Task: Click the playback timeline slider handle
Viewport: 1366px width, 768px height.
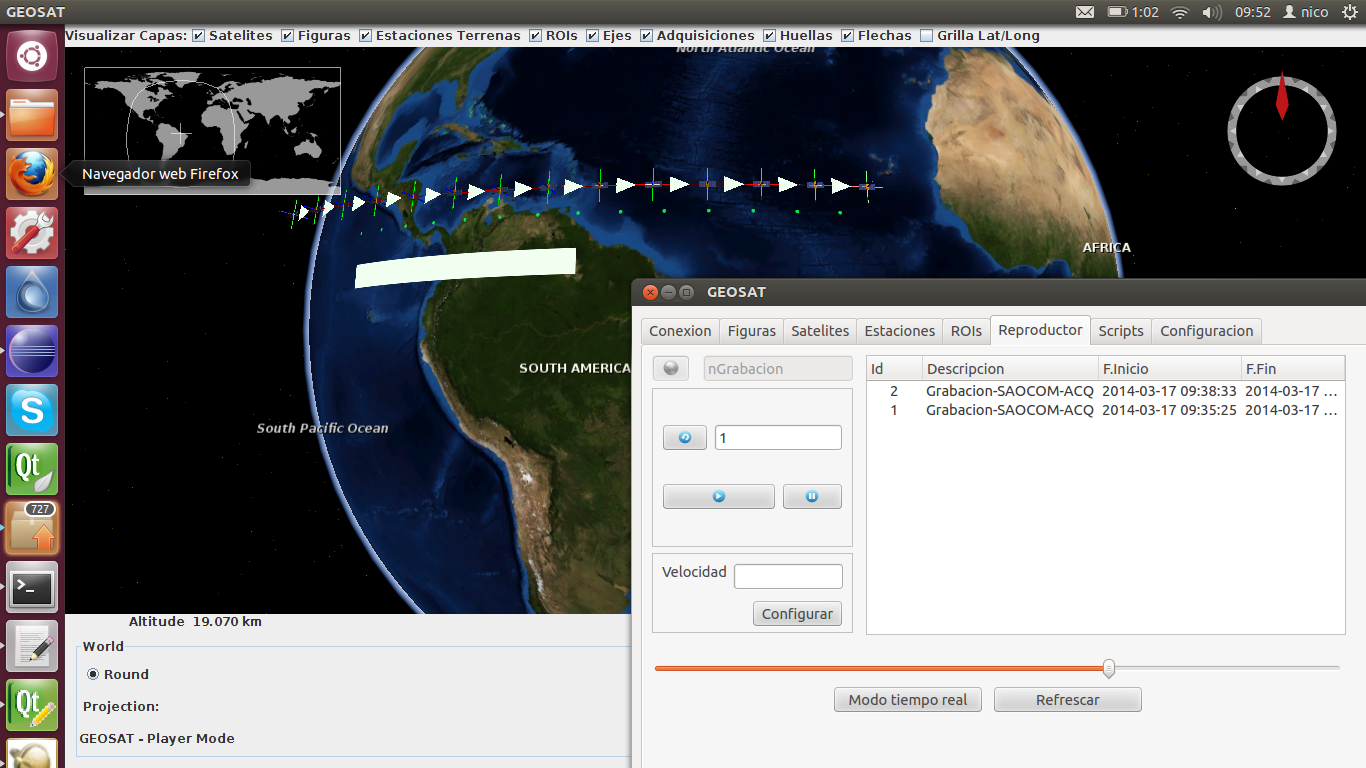Action: pos(1108,668)
